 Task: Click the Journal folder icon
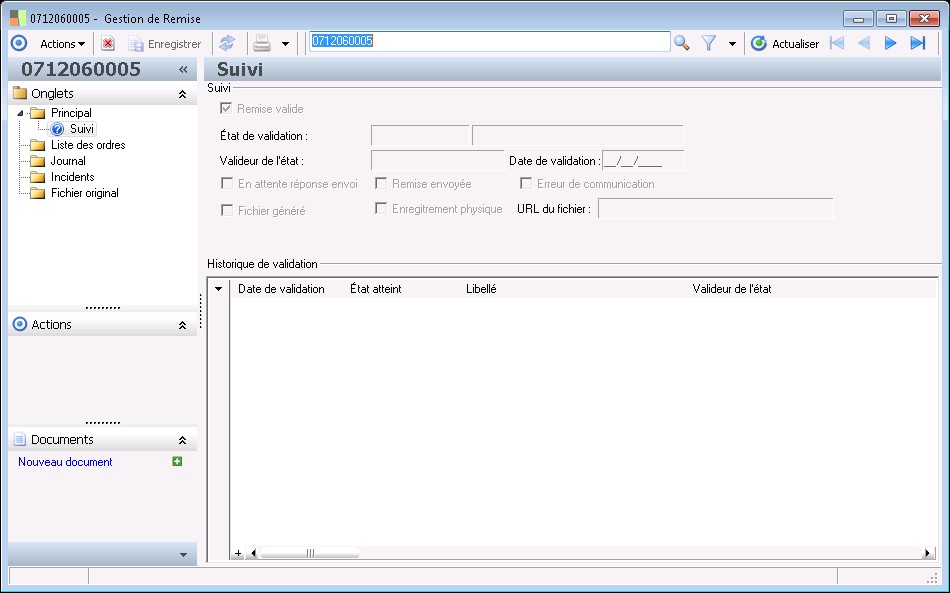38,161
